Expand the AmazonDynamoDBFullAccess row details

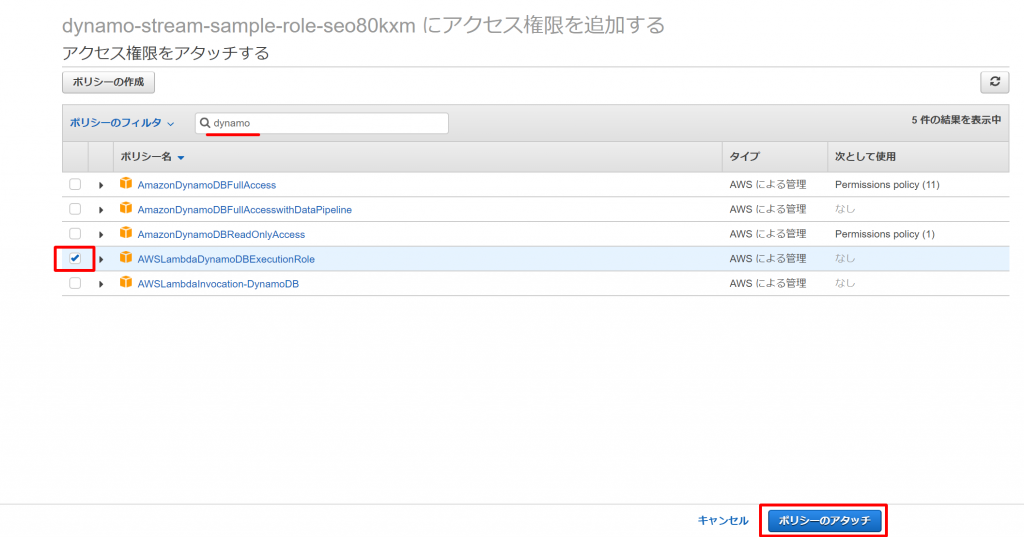click(x=101, y=186)
